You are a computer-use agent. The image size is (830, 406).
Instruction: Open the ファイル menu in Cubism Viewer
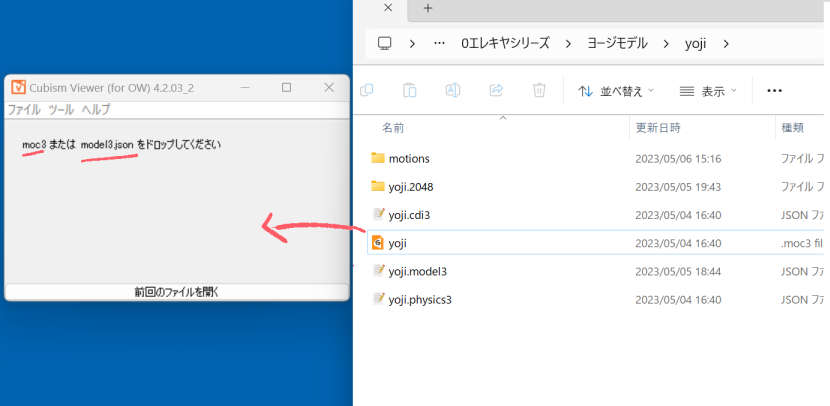(24, 110)
